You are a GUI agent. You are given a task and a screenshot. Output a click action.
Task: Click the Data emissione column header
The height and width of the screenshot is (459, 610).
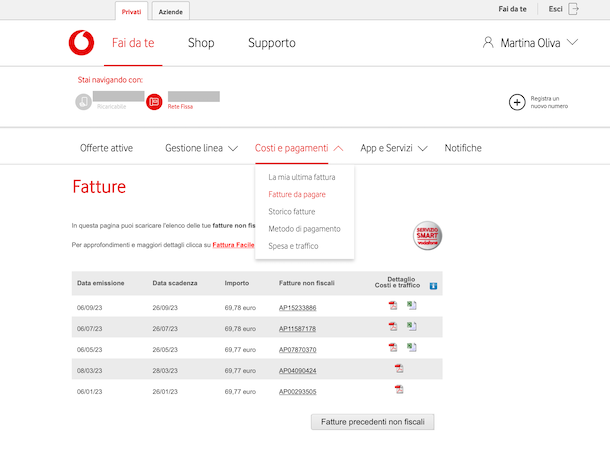pos(100,283)
